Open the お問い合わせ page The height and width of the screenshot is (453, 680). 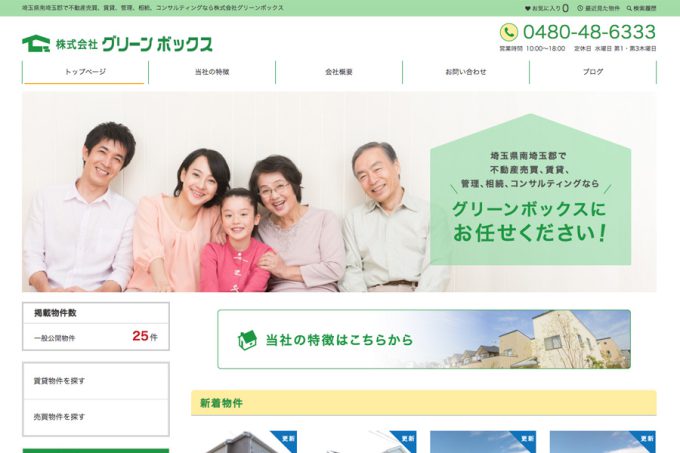point(466,72)
